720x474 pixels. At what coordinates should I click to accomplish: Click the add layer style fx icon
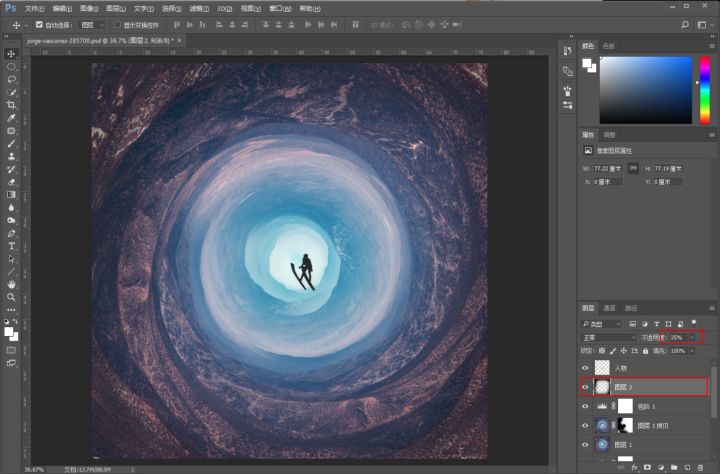coord(634,467)
